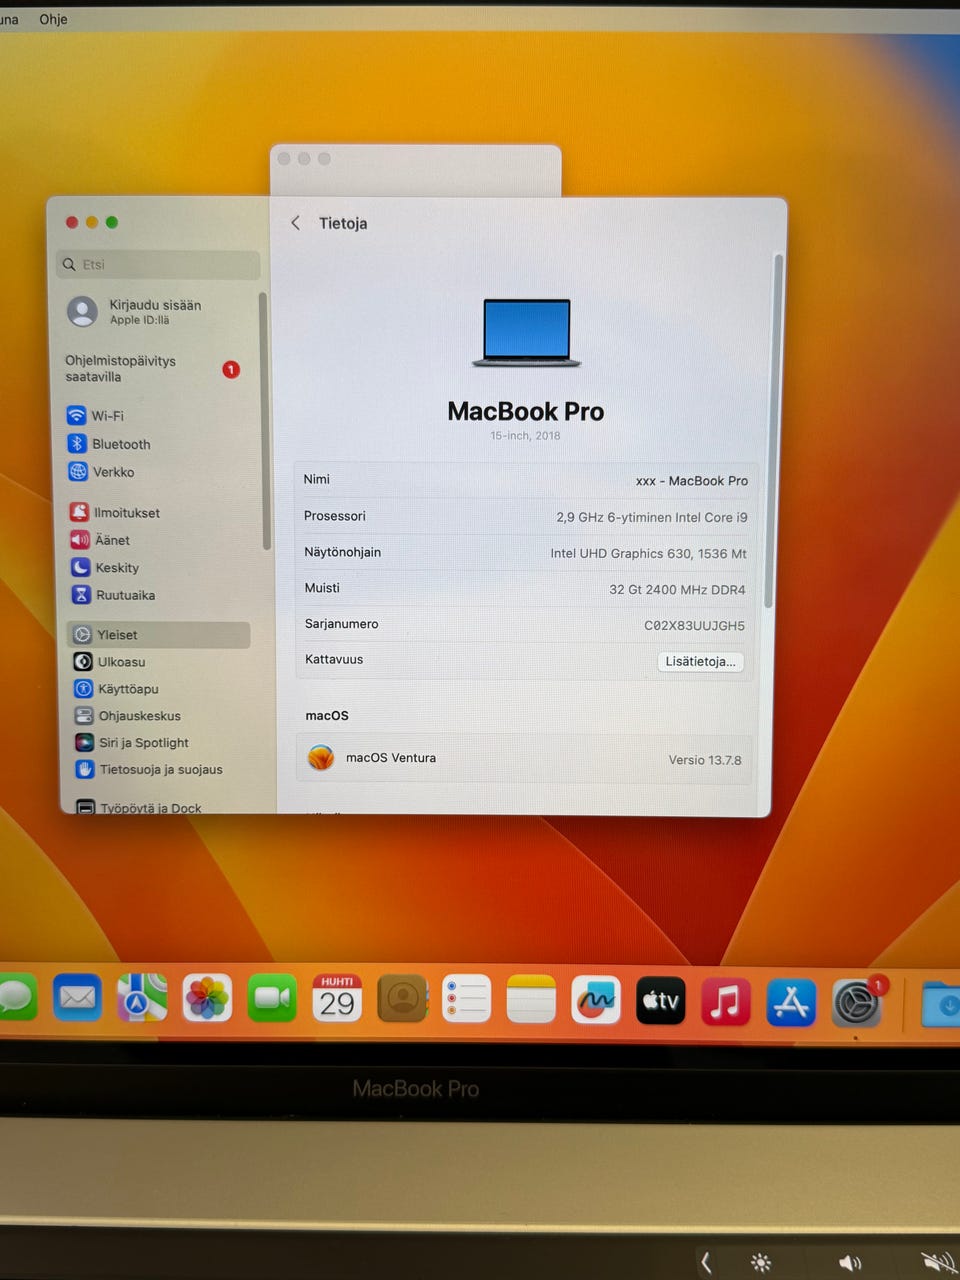Open Freeform from the Dock
Screen dimensions: 960x1280
point(596,1000)
